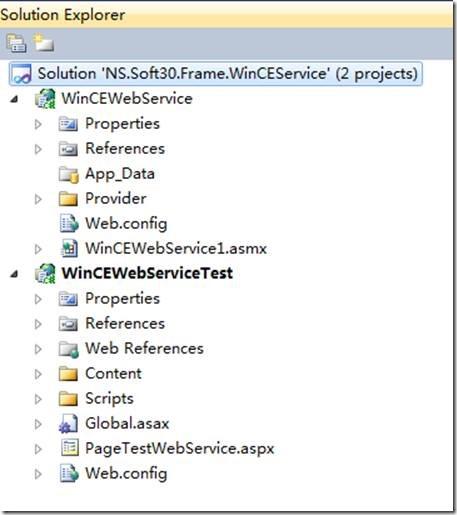
Task: Select Web.config under WinCEWebService project
Action: [x=126, y=224]
